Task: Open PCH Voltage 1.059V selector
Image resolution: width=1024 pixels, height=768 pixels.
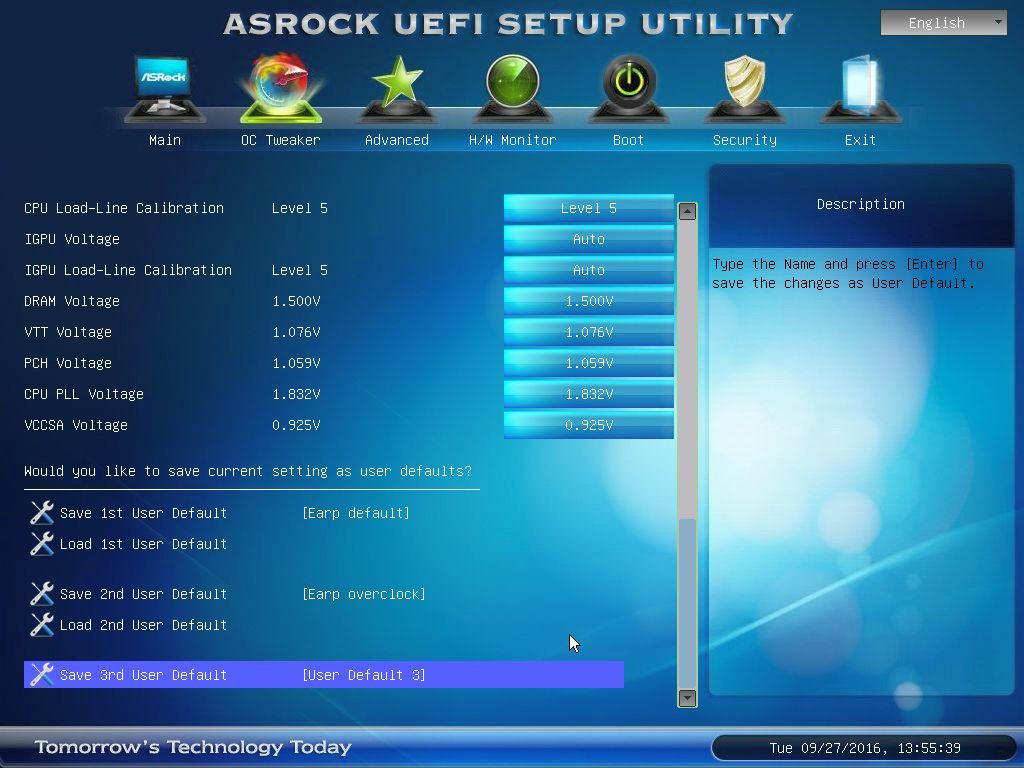Action: pyautogui.click(x=588, y=363)
